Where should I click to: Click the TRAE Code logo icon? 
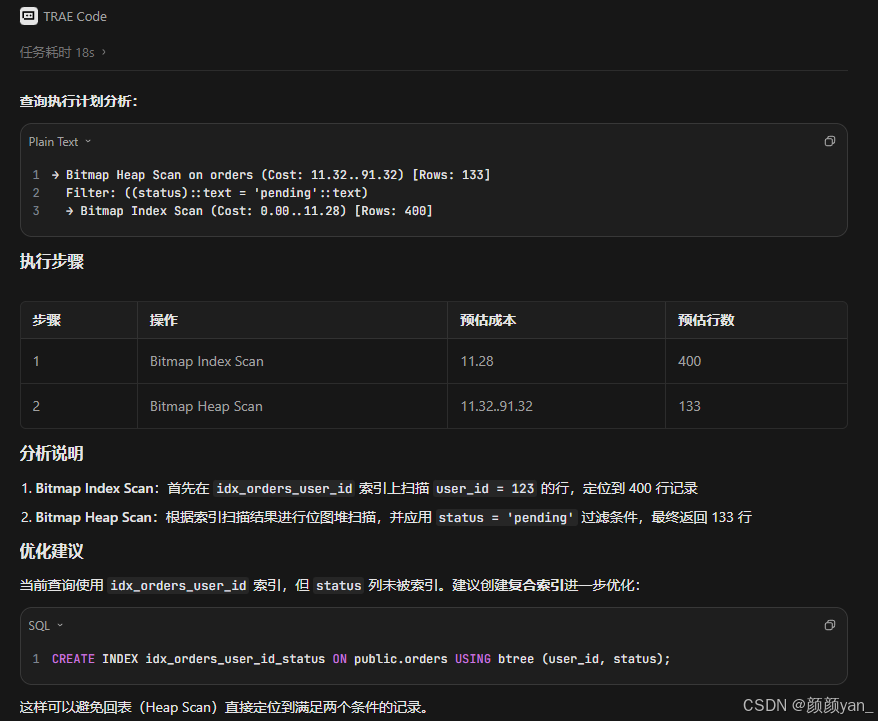[x=29, y=16]
